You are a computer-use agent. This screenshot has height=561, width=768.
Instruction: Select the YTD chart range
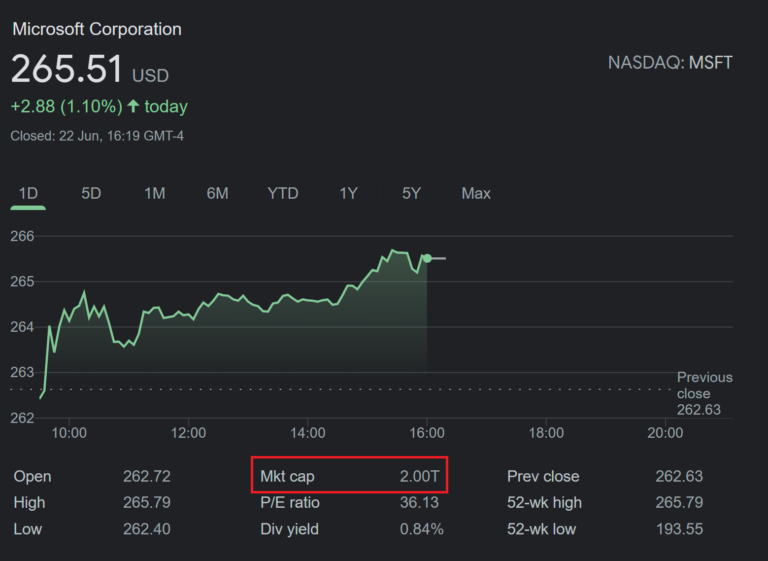(283, 193)
